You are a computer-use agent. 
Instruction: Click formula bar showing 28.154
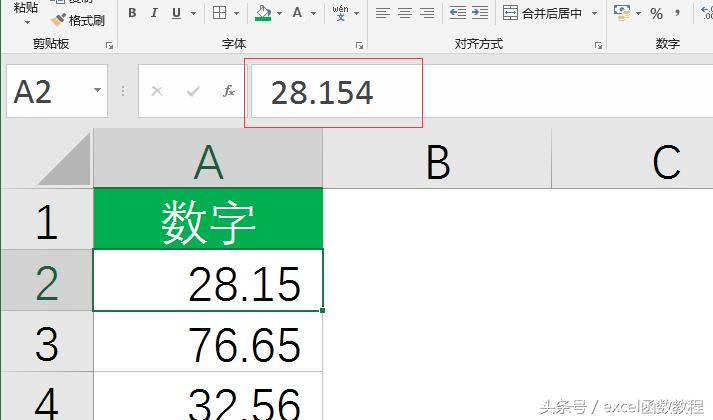click(482, 91)
